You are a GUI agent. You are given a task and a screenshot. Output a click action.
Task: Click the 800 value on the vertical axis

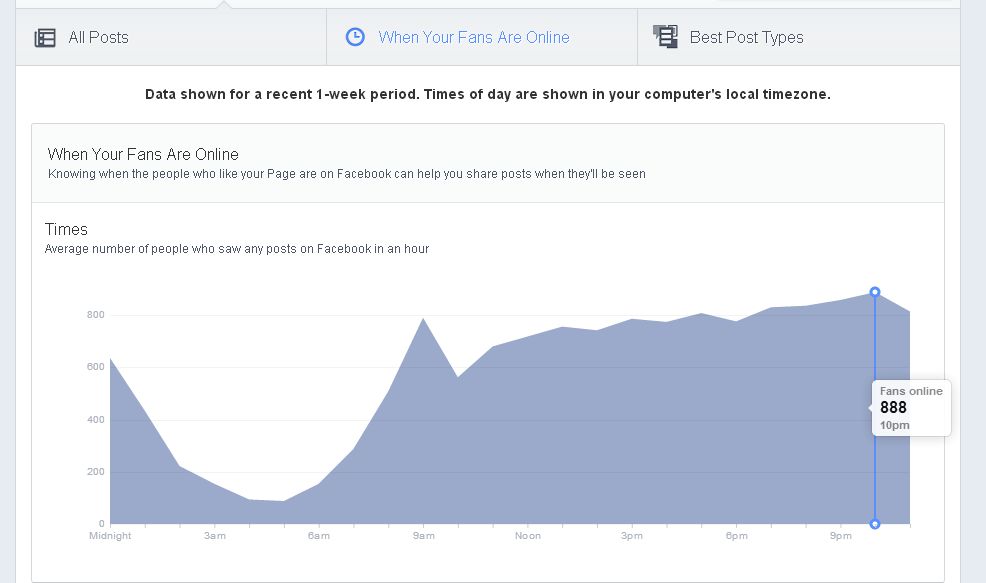[95, 315]
